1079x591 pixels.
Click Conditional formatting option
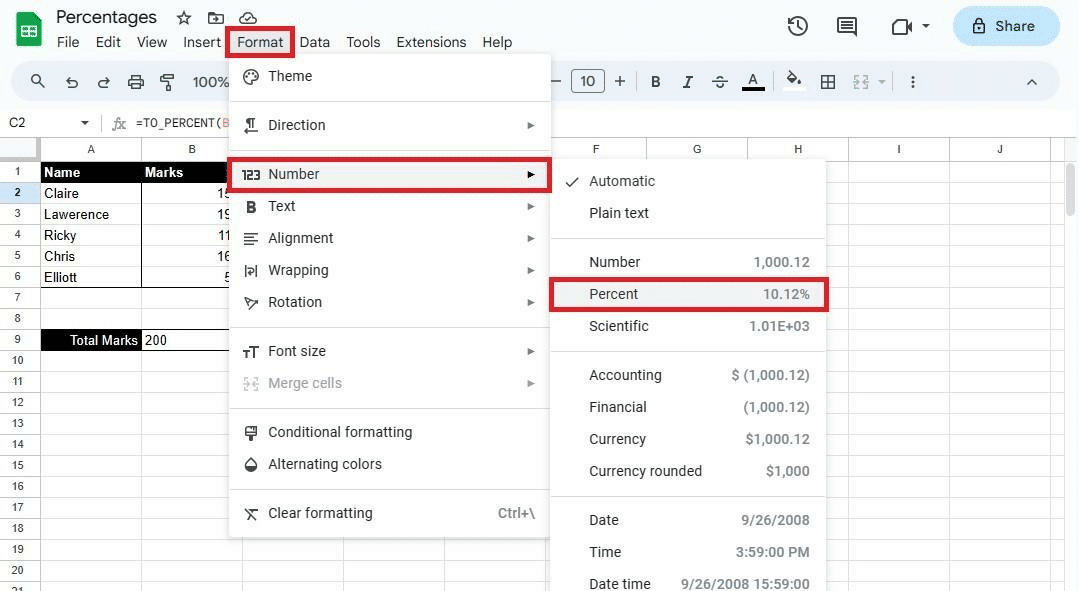(x=339, y=432)
